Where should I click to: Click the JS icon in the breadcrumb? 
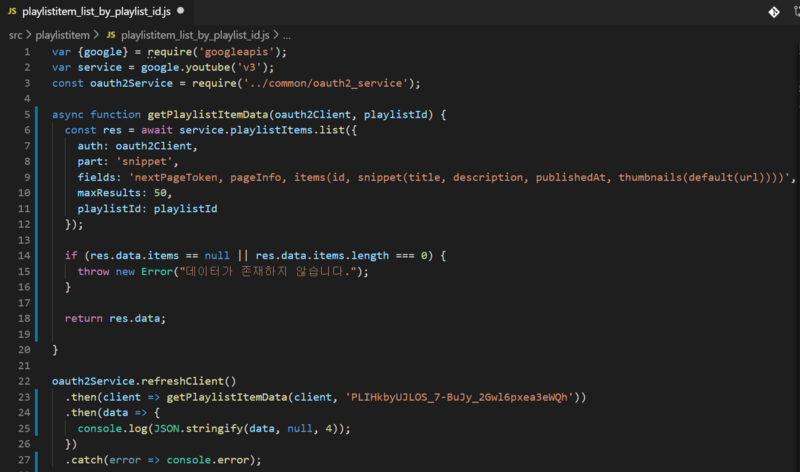pos(111,35)
